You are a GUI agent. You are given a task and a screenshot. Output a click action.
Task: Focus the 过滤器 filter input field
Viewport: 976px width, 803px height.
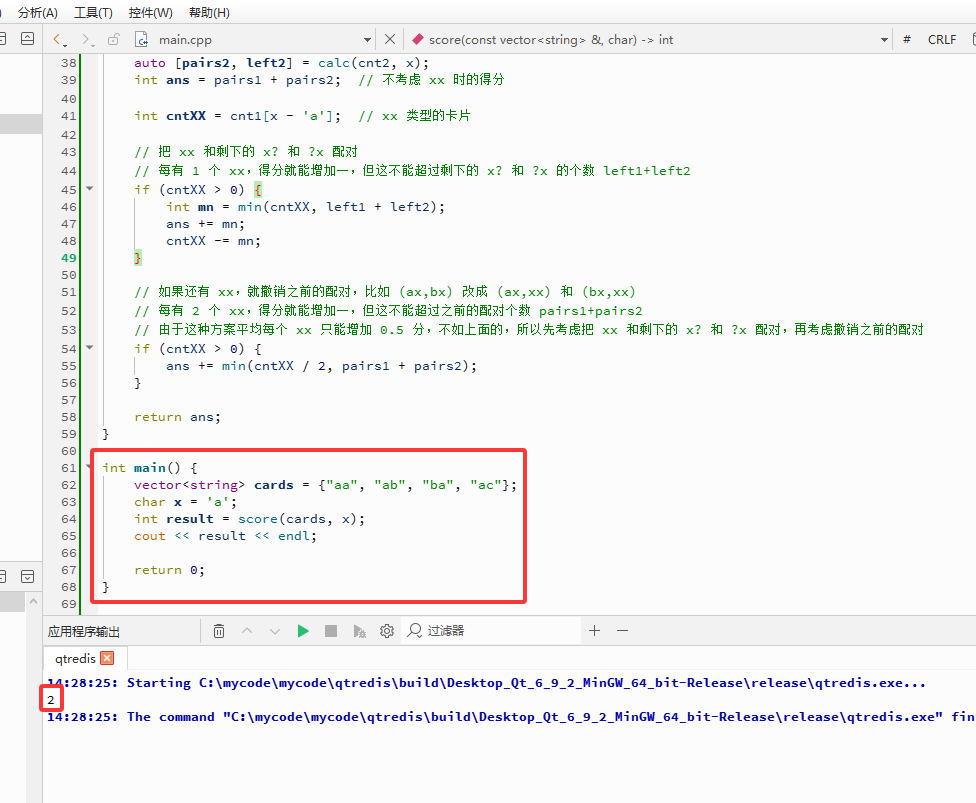coord(493,631)
